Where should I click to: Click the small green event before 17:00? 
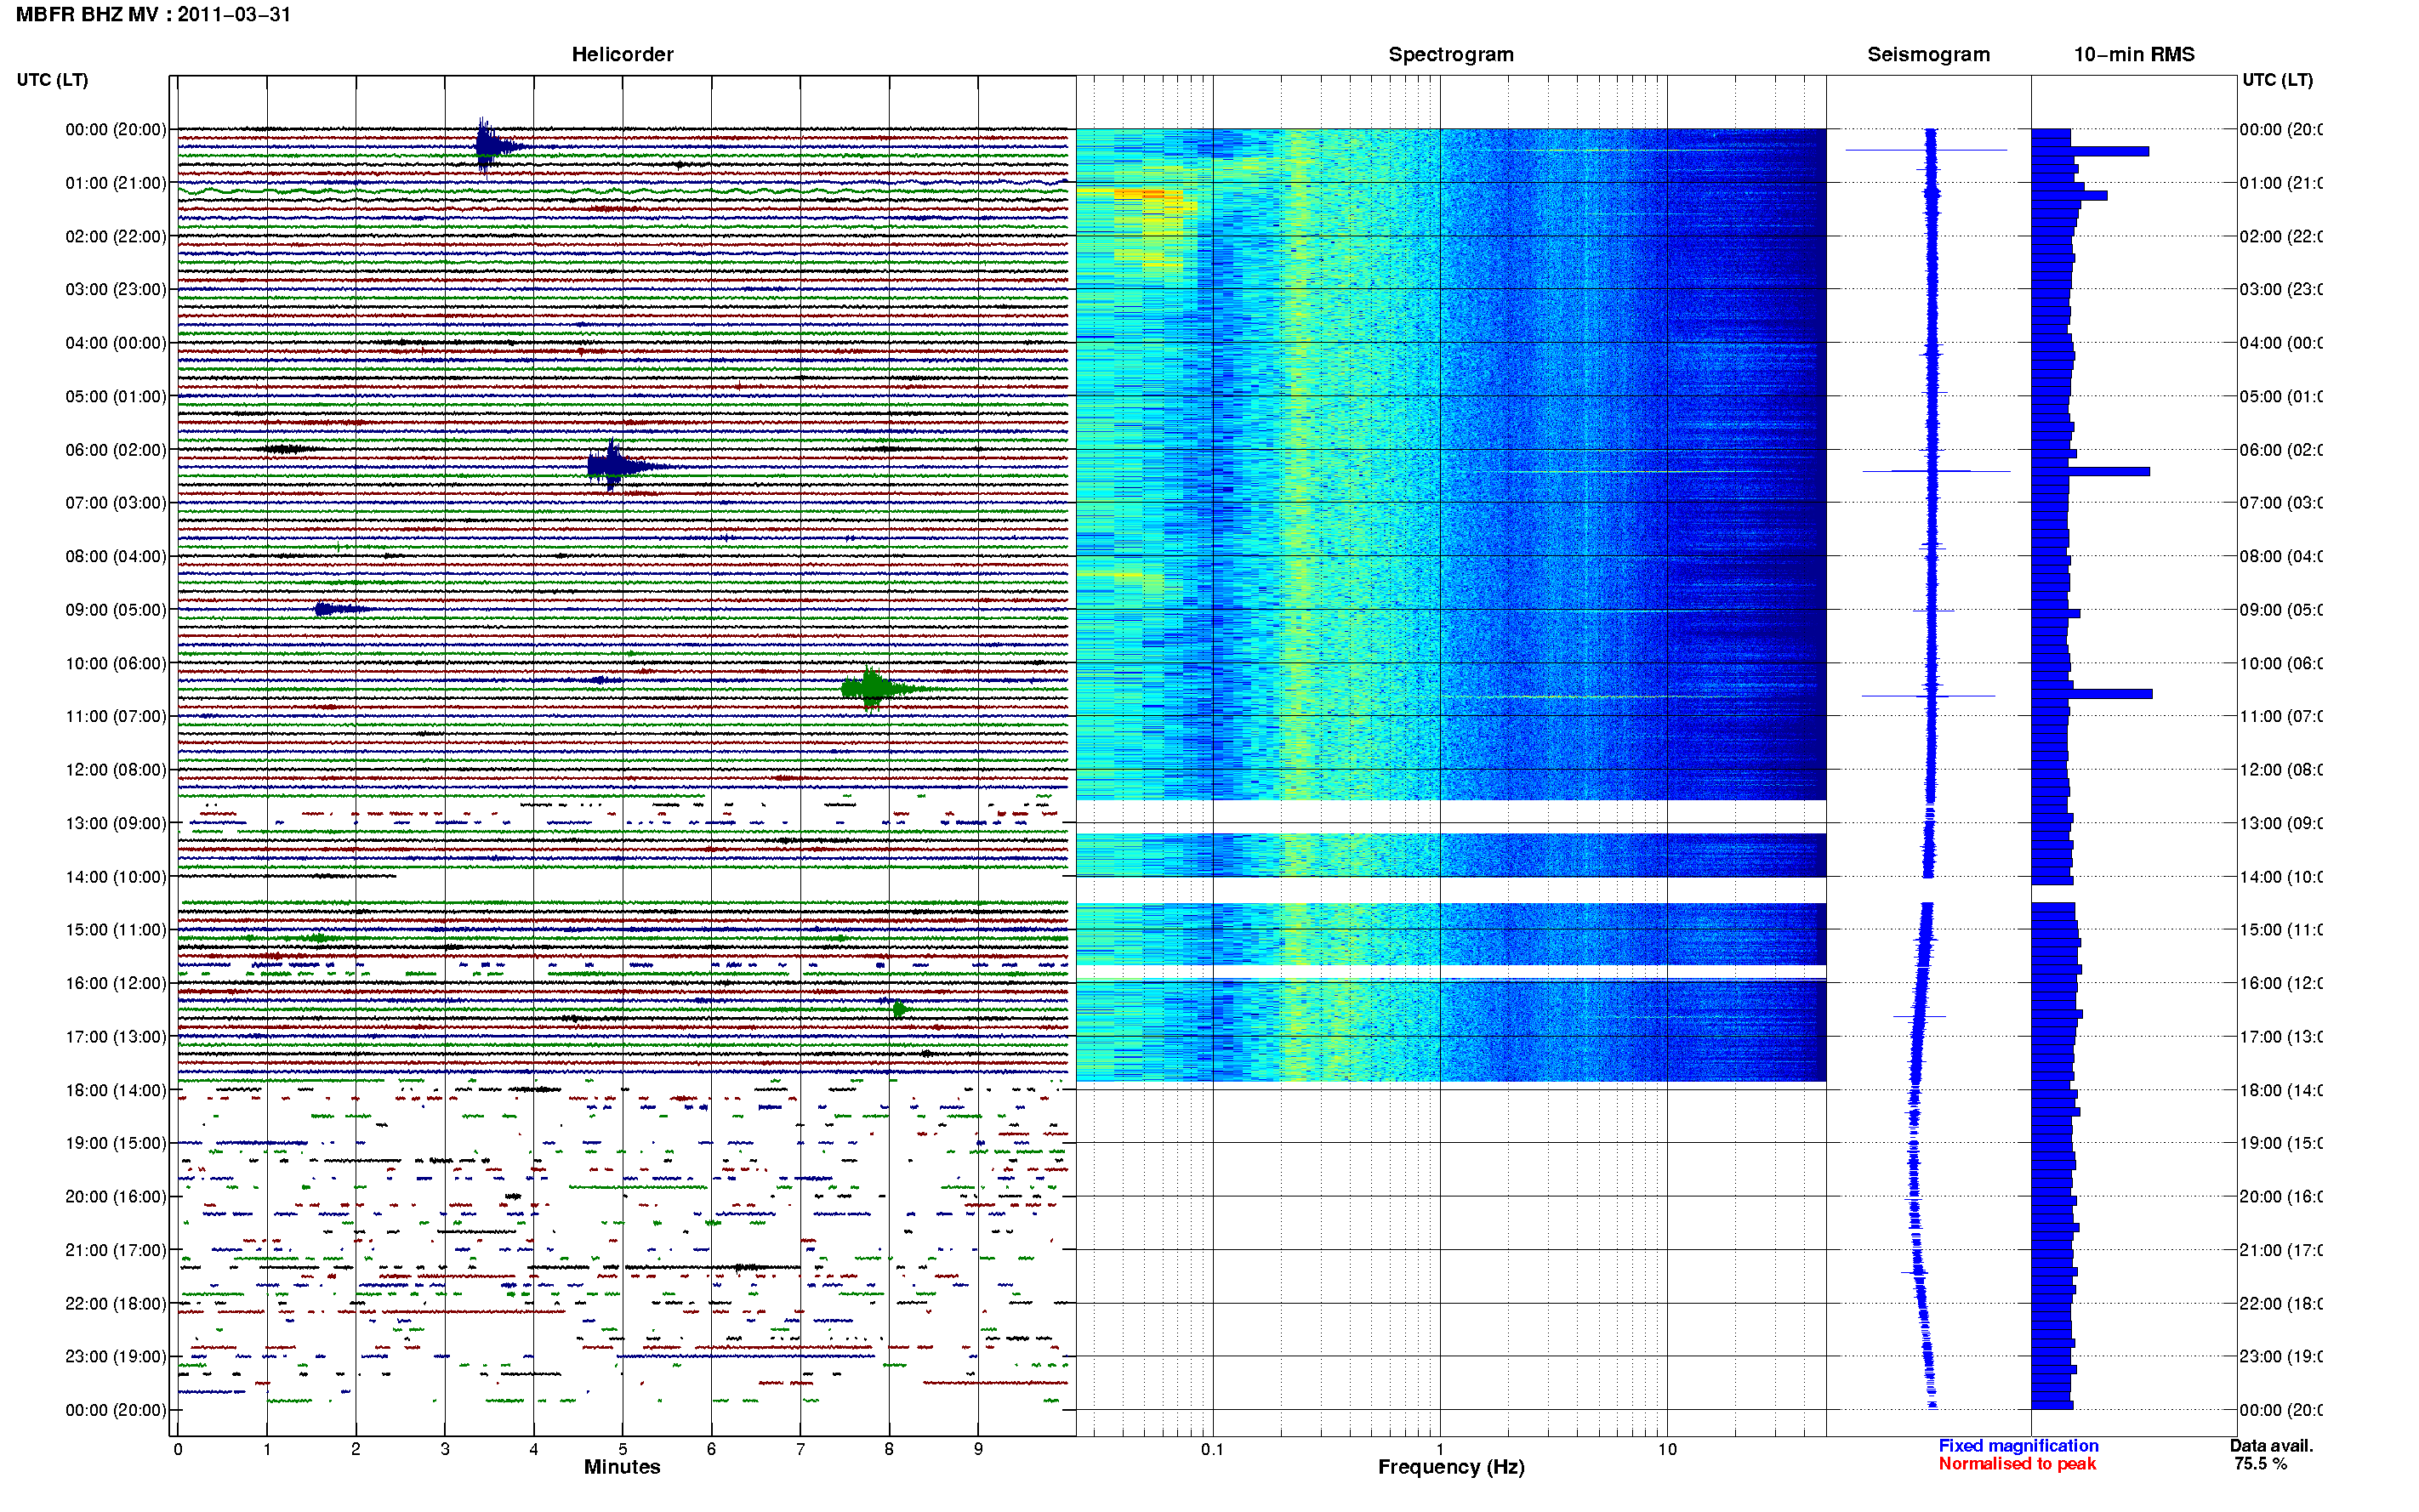[900, 1010]
